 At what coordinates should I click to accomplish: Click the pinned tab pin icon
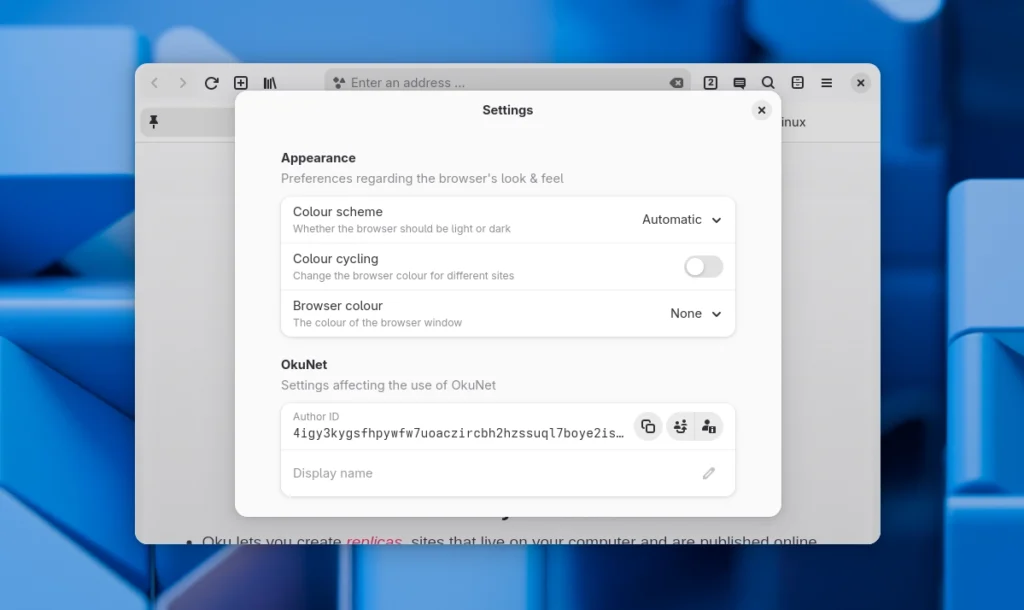click(153, 122)
